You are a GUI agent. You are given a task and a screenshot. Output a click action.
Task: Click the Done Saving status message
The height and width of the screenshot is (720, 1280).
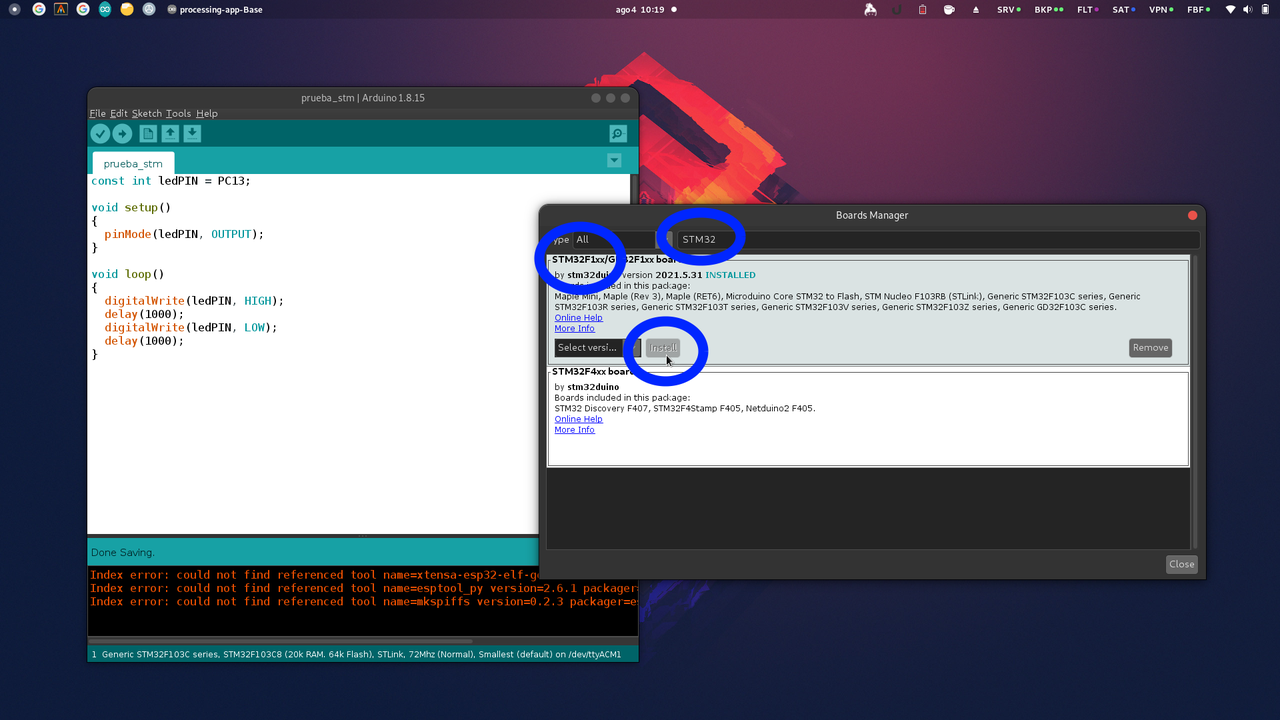(x=123, y=552)
